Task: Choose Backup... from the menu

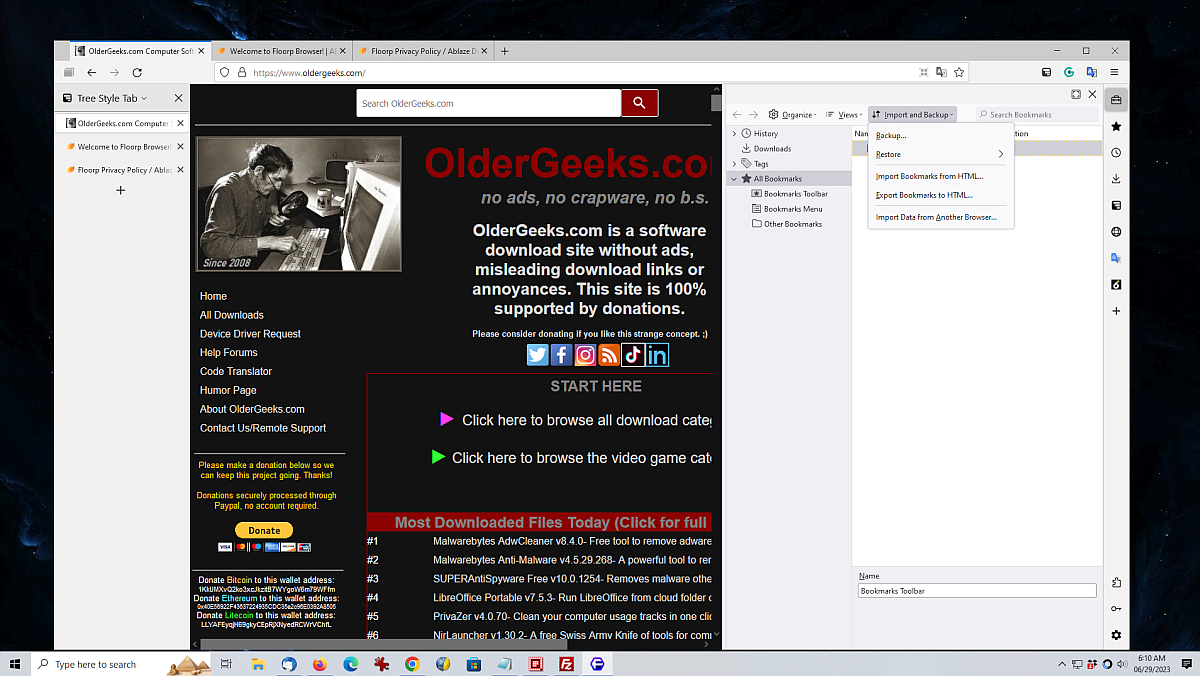Action: [891, 135]
